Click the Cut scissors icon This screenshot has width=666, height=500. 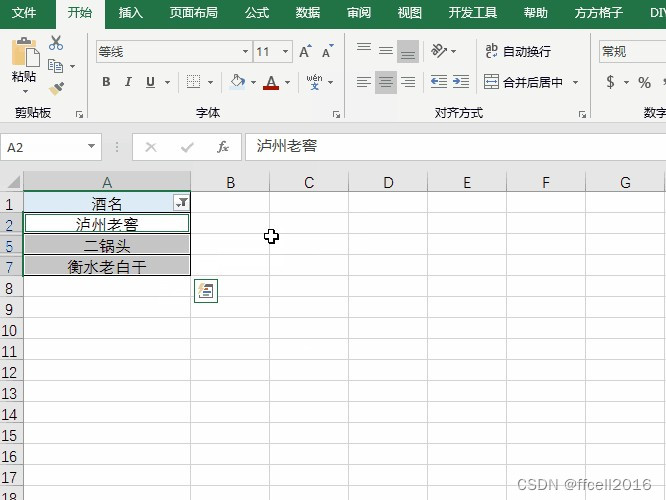56,42
